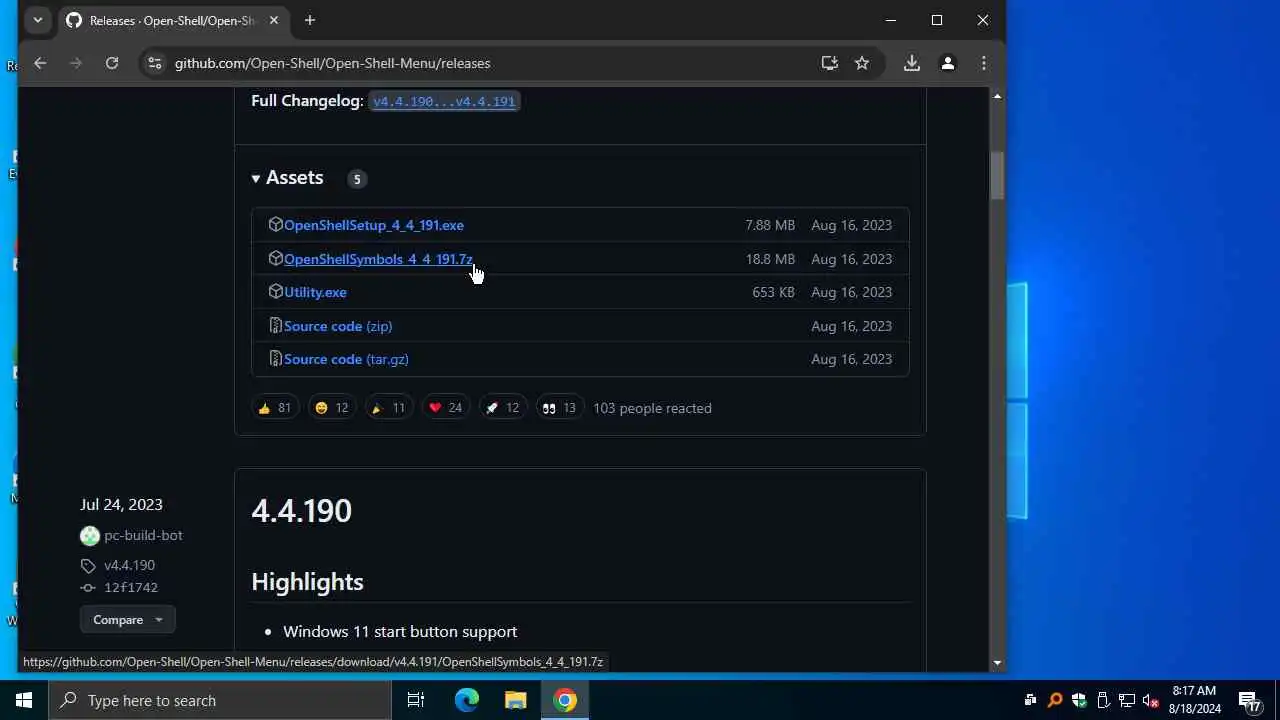Download Utility.exe
Screen dimensions: 1280x720
[315, 292]
